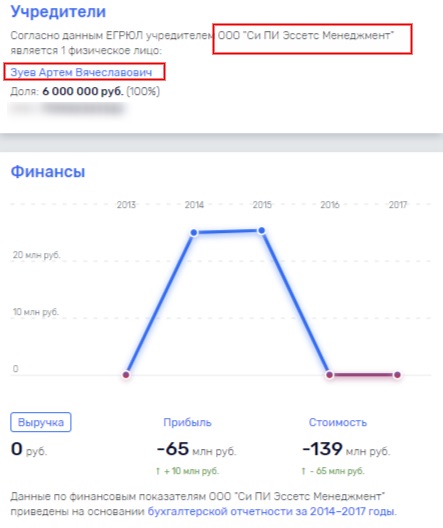Click the 2016 data point on chart
The width and height of the screenshot is (443, 528).
(x=330, y=375)
